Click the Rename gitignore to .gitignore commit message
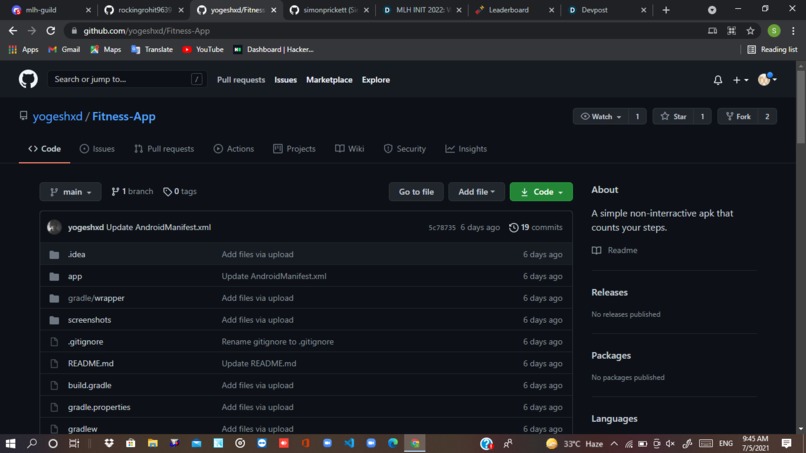Image resolution: width=806 pixels, height=453 pixels. click(278, 341)
